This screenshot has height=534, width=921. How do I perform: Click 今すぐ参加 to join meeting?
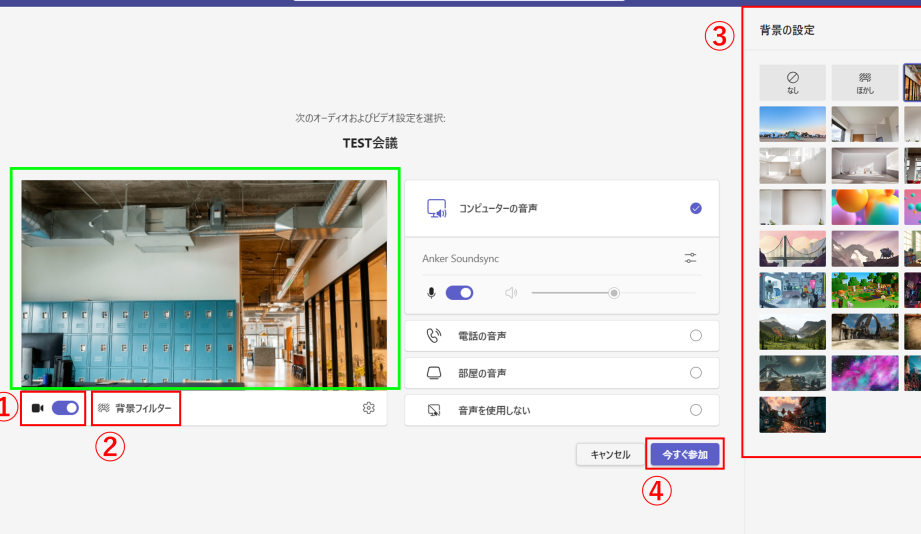tap(685, 455)
